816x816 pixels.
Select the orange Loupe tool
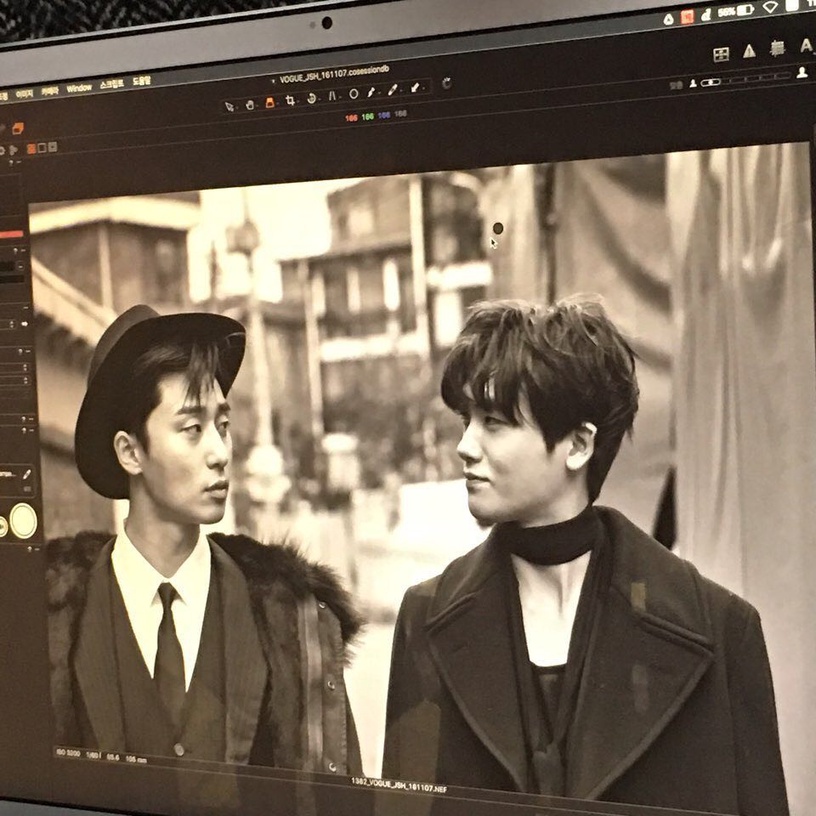click(x=270, y=102)
